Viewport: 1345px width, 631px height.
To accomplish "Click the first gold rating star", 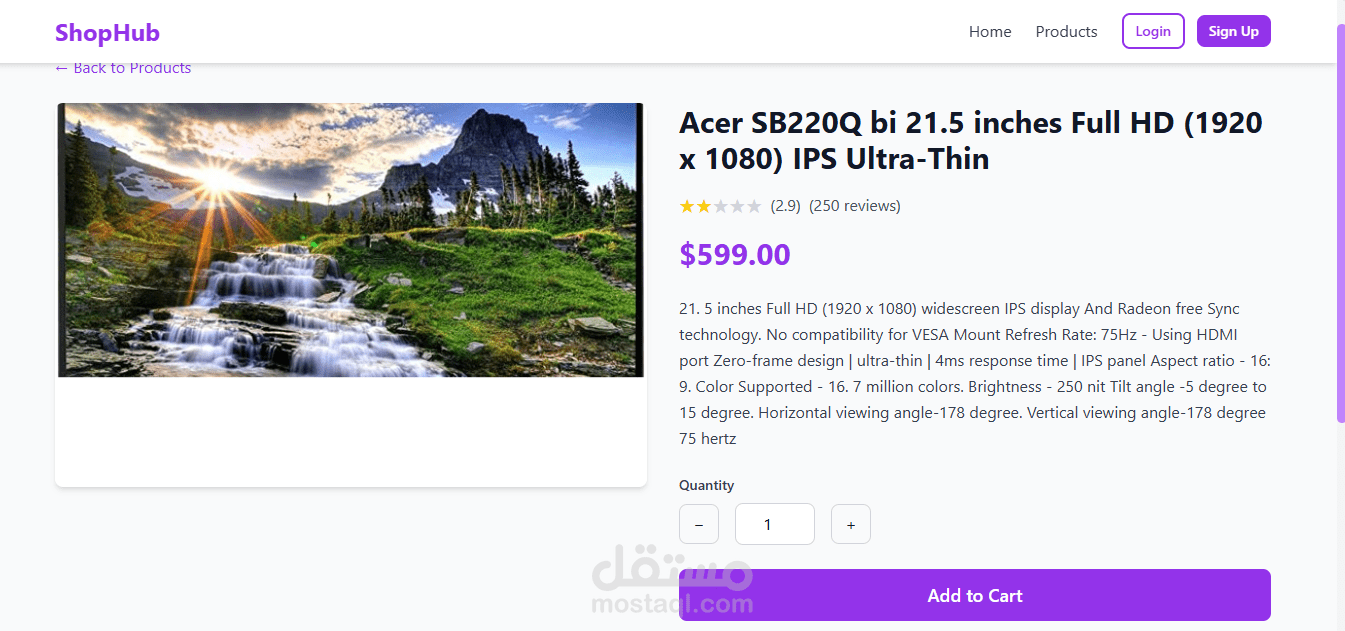I will (x=687, y=207).
